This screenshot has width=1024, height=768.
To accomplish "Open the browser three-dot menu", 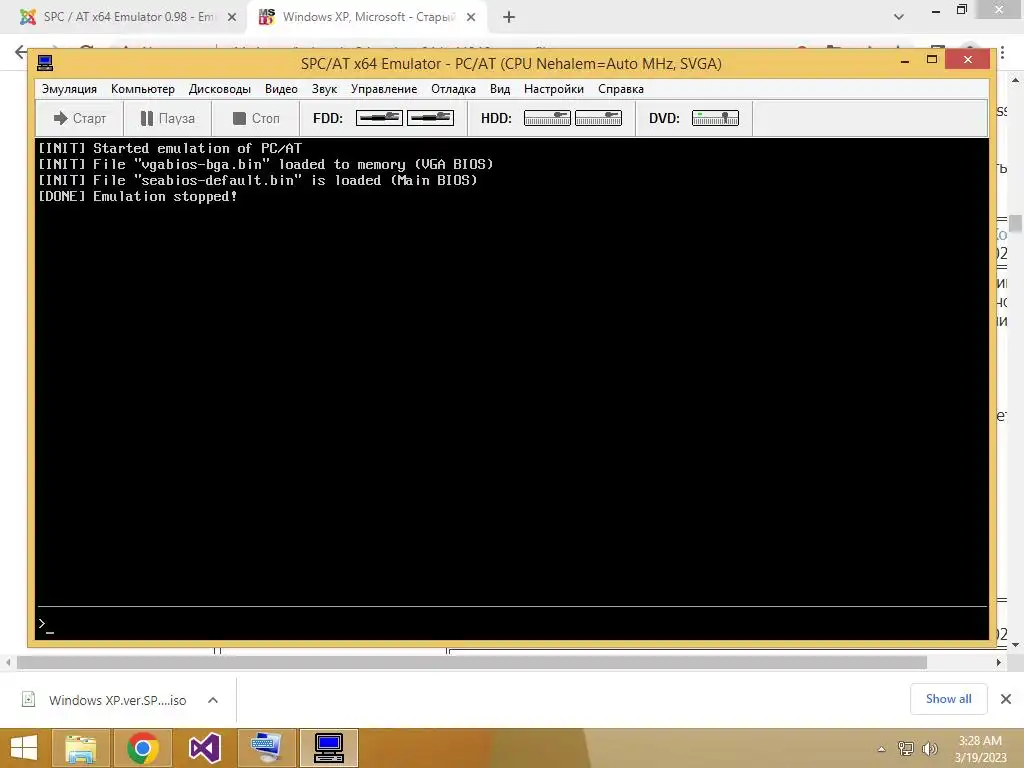I will pos(1002,54).
